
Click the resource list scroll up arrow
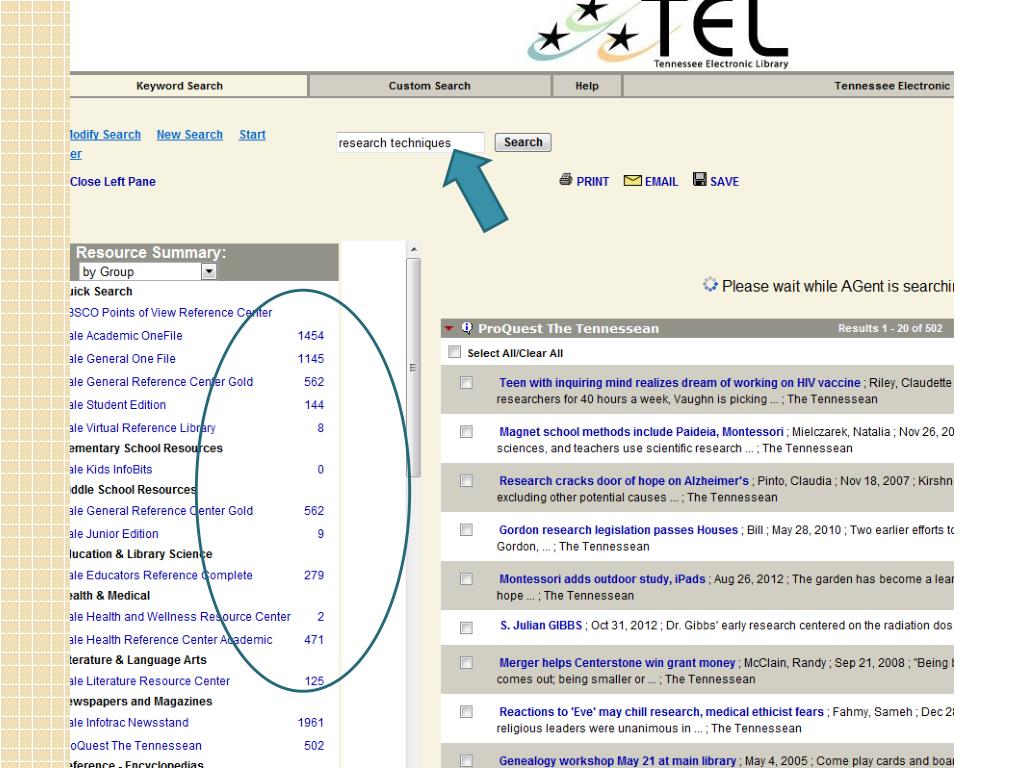tap(413, 249)
